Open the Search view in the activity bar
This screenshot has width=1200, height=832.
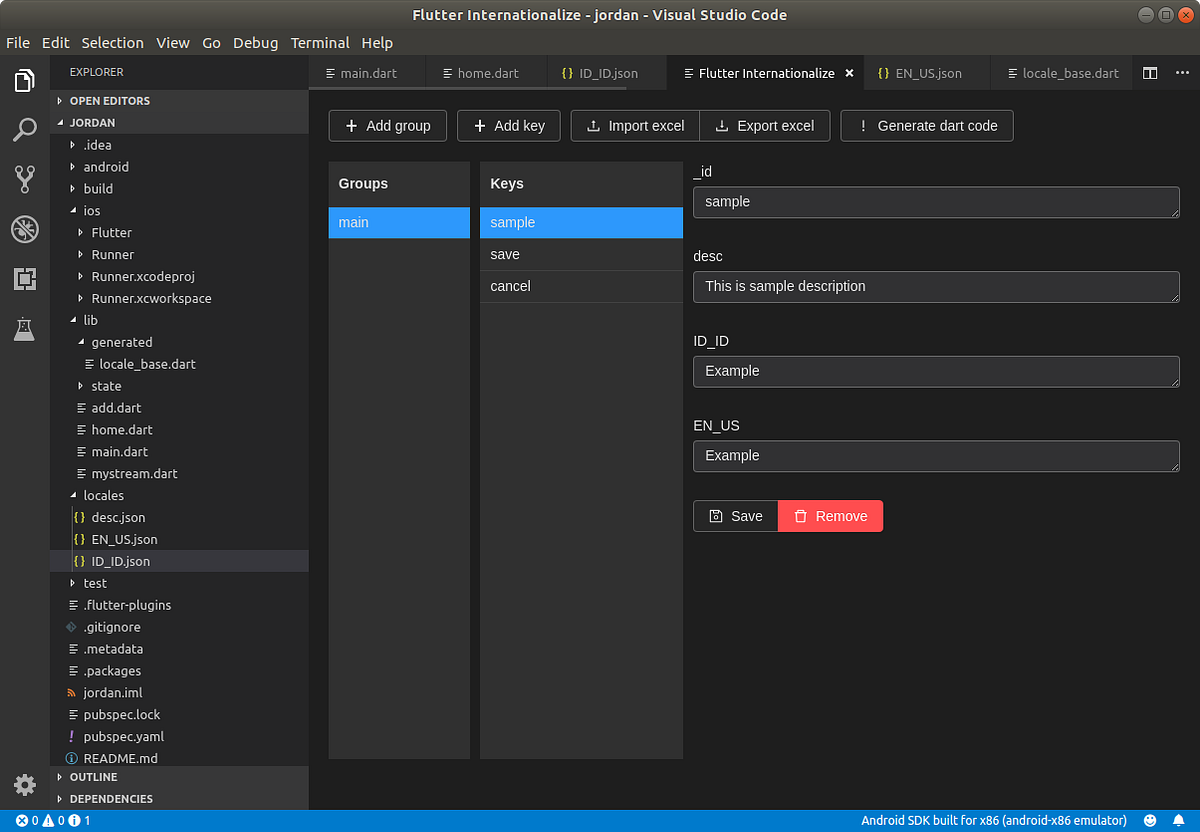[25, 130]
